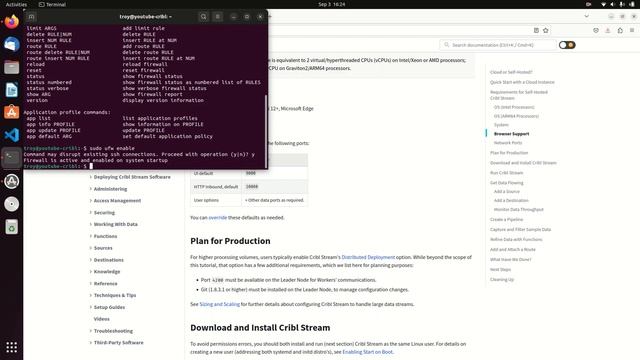Jump to Create a Pipeline in contents
640x360 pixels.
[x=507, y=220]
